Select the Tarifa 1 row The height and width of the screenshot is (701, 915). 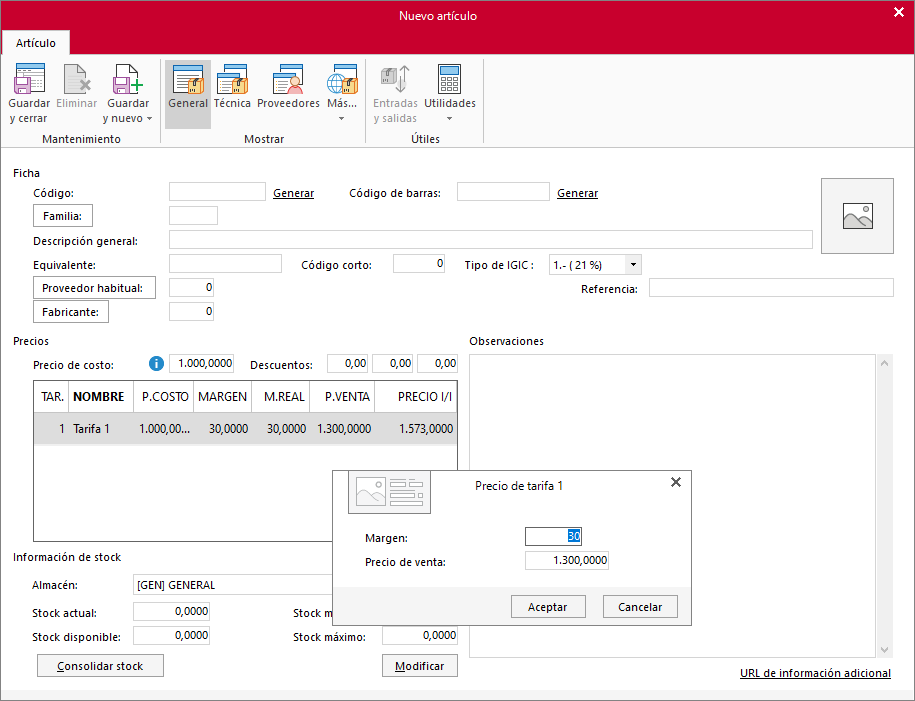click(245, 429)
